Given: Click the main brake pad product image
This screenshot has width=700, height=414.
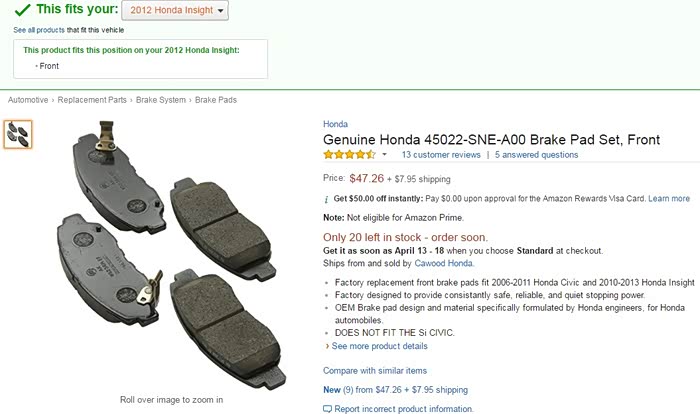Looking at the screenshot, I should (x=170, y=255).
